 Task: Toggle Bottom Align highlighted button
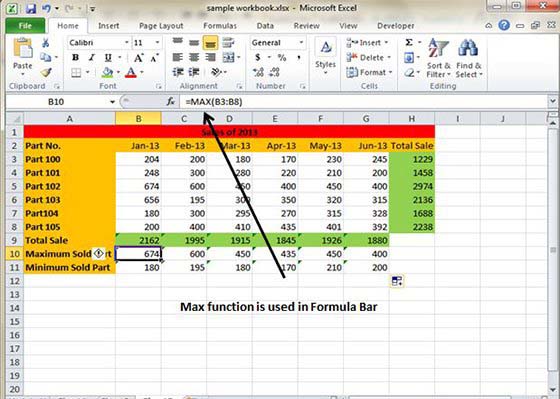tap(210, 43)
